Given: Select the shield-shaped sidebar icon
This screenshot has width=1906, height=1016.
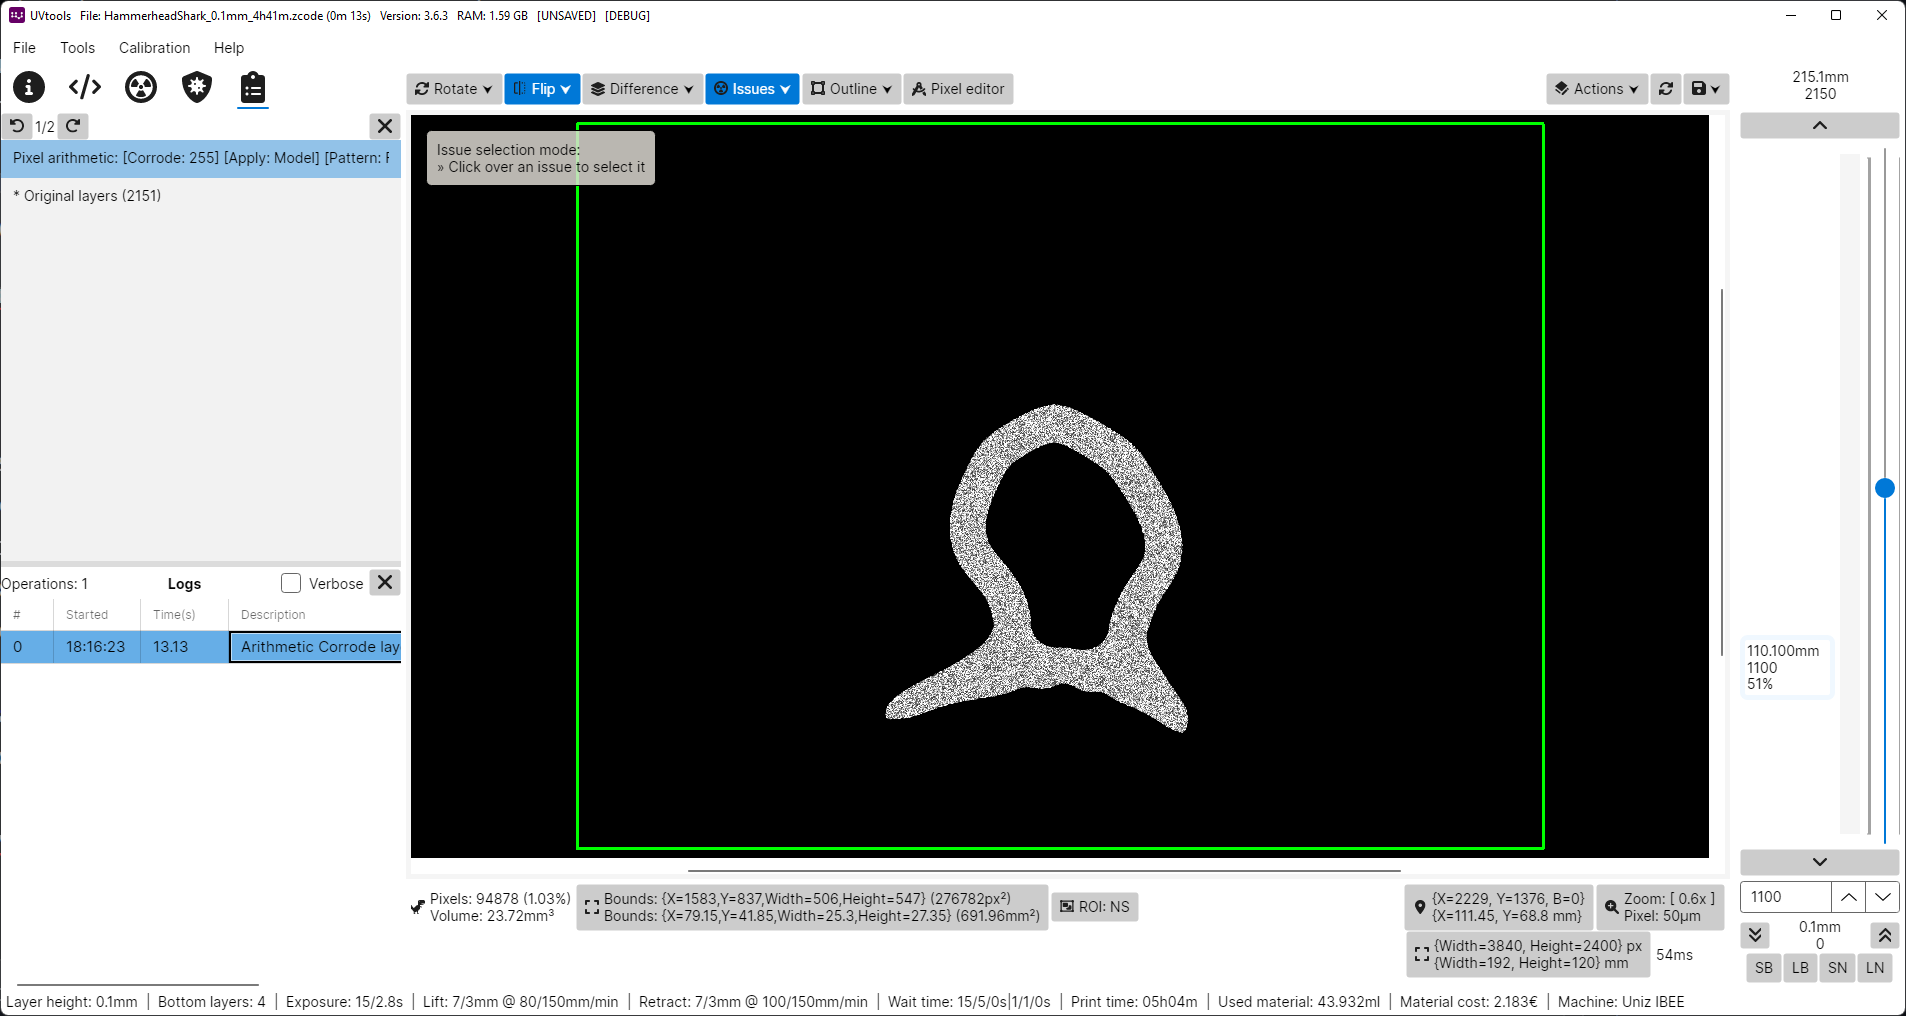Looking at the screenshot, I should (x=196, y=88).
